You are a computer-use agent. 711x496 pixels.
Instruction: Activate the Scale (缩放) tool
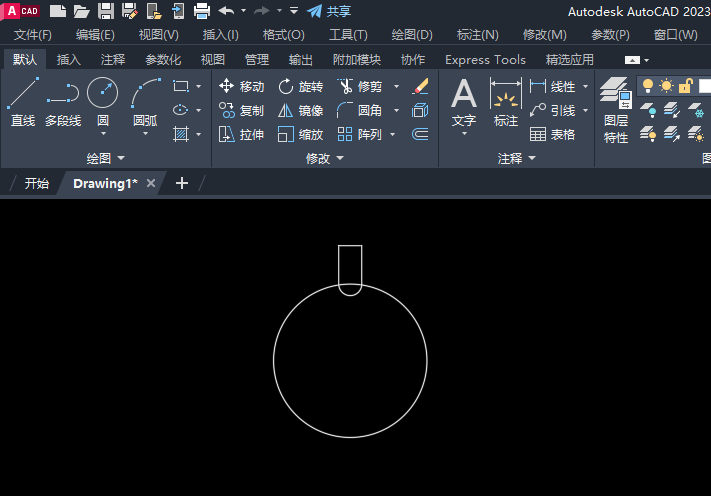click(x=300, y=134)
